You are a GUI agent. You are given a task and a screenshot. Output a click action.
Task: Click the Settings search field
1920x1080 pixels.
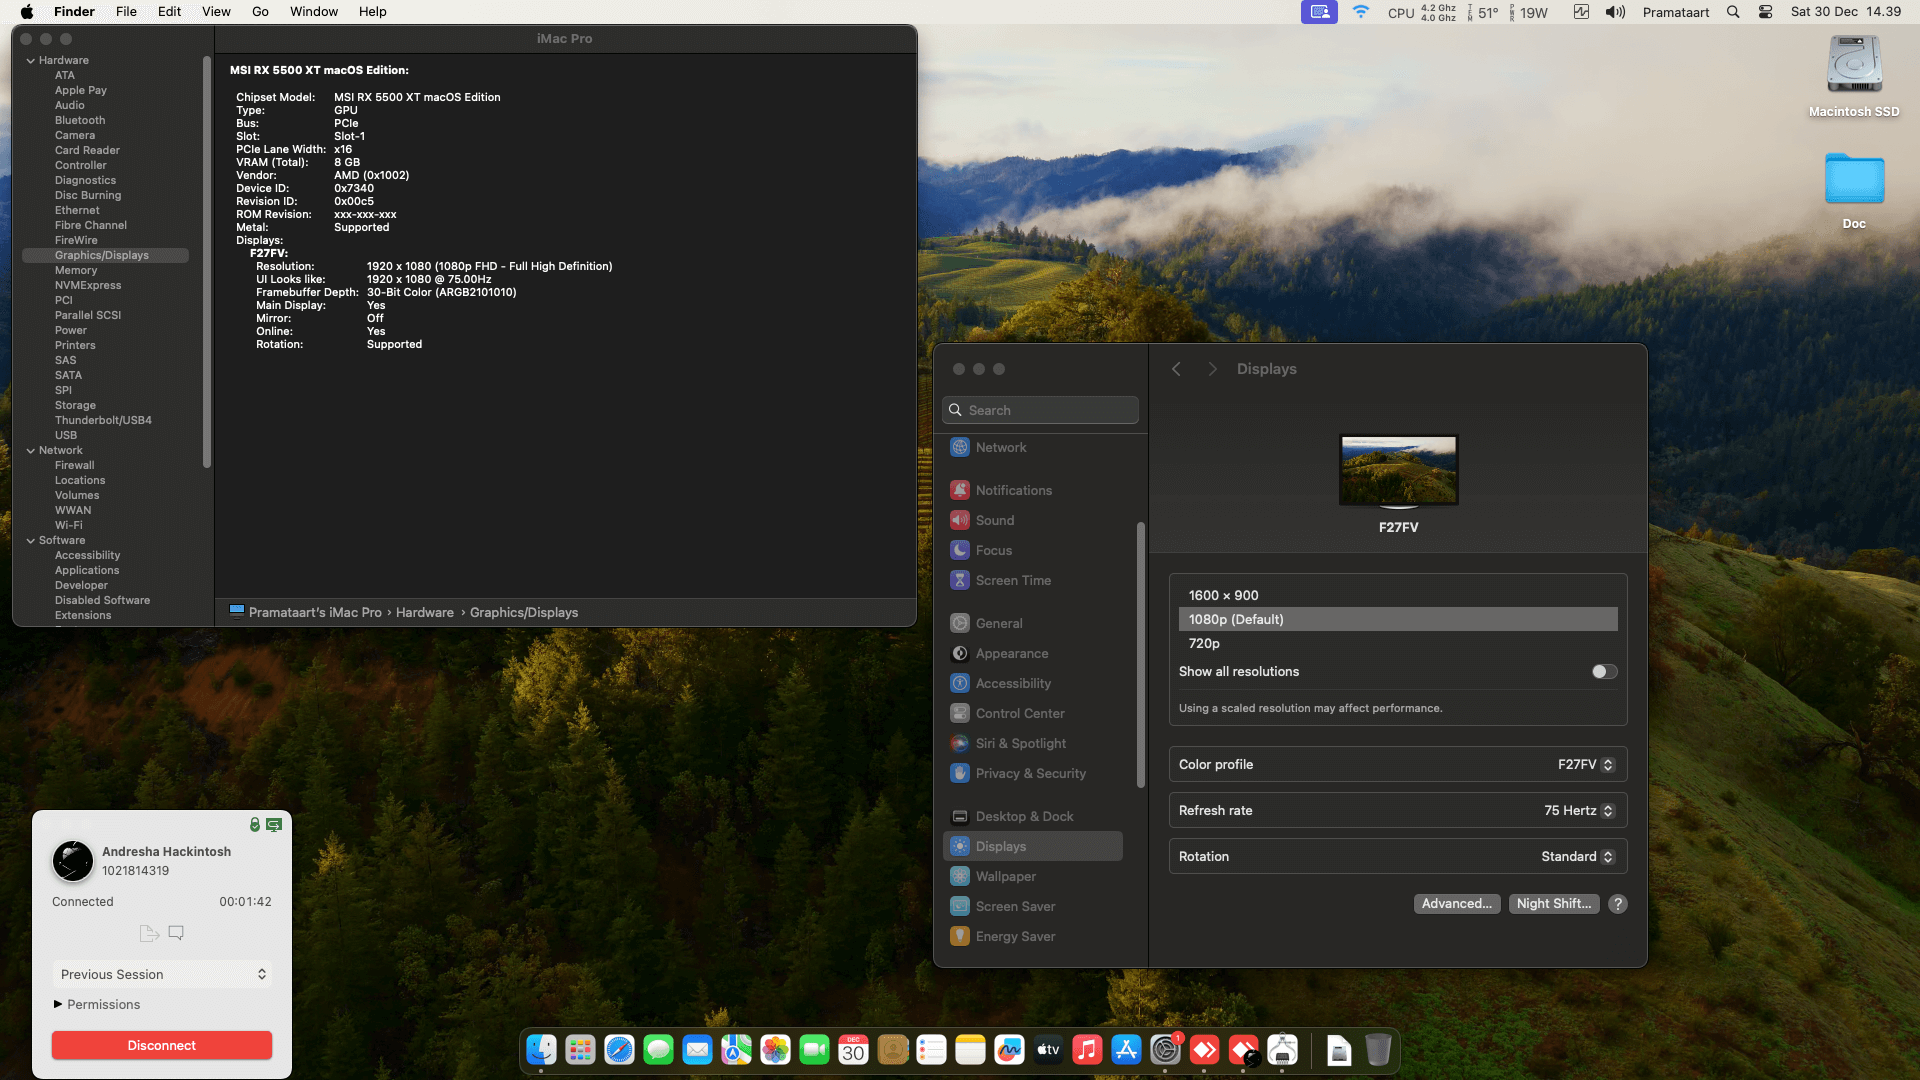pos(1040,410)
